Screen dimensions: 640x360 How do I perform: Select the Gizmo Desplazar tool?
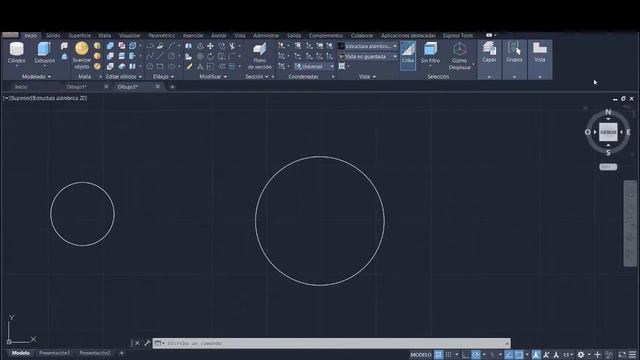460,56
